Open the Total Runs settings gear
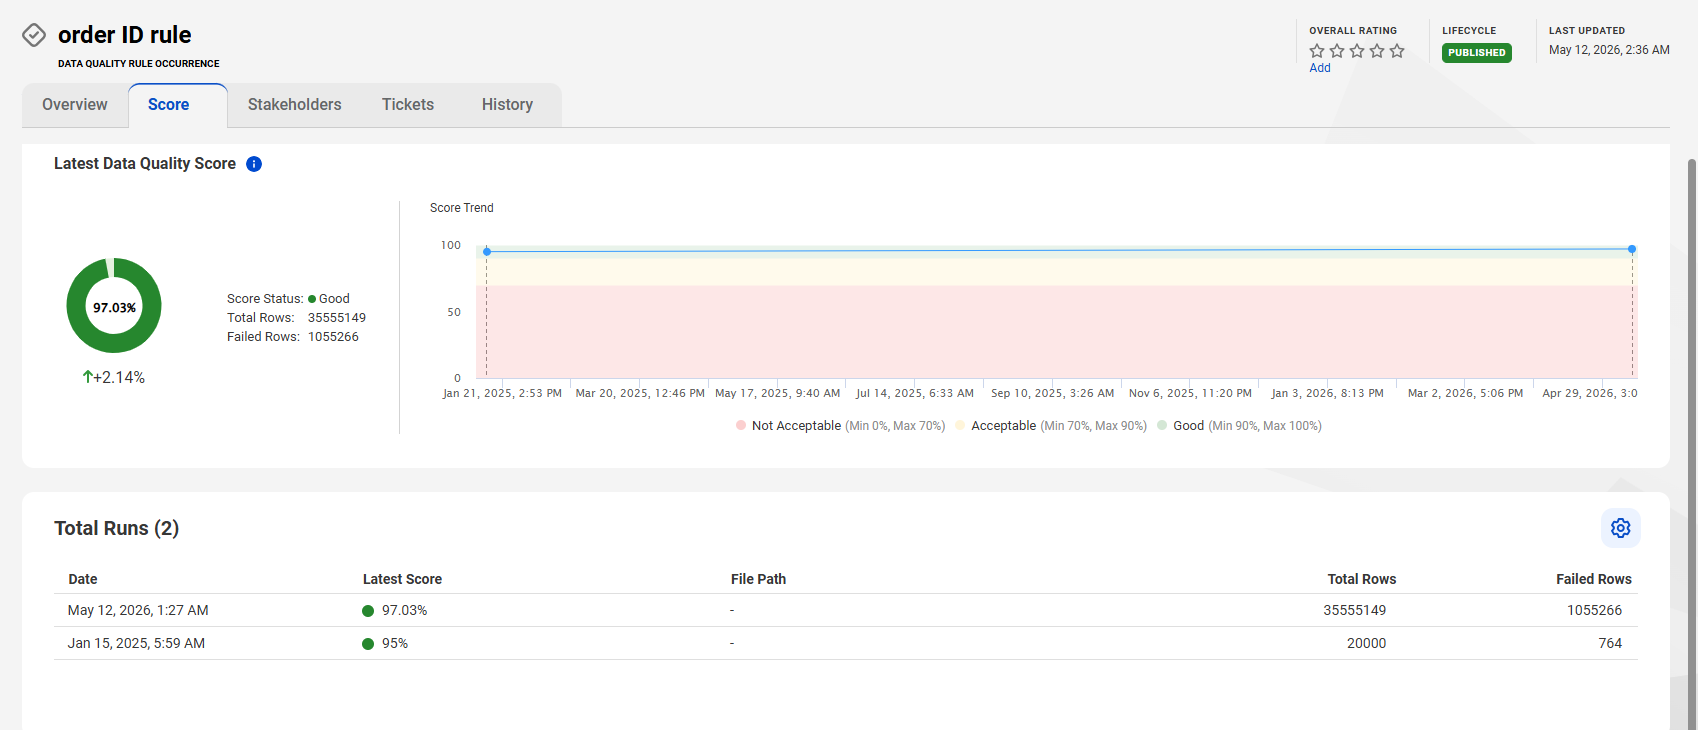This screenshot has height=730, width=1698. [x=1621, y=528]
